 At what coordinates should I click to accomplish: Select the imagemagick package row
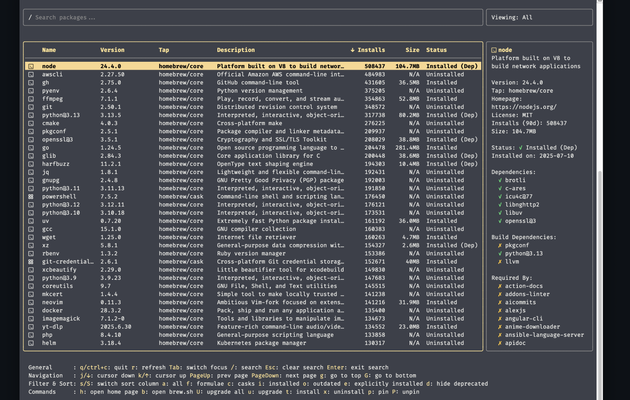[253, 318]
